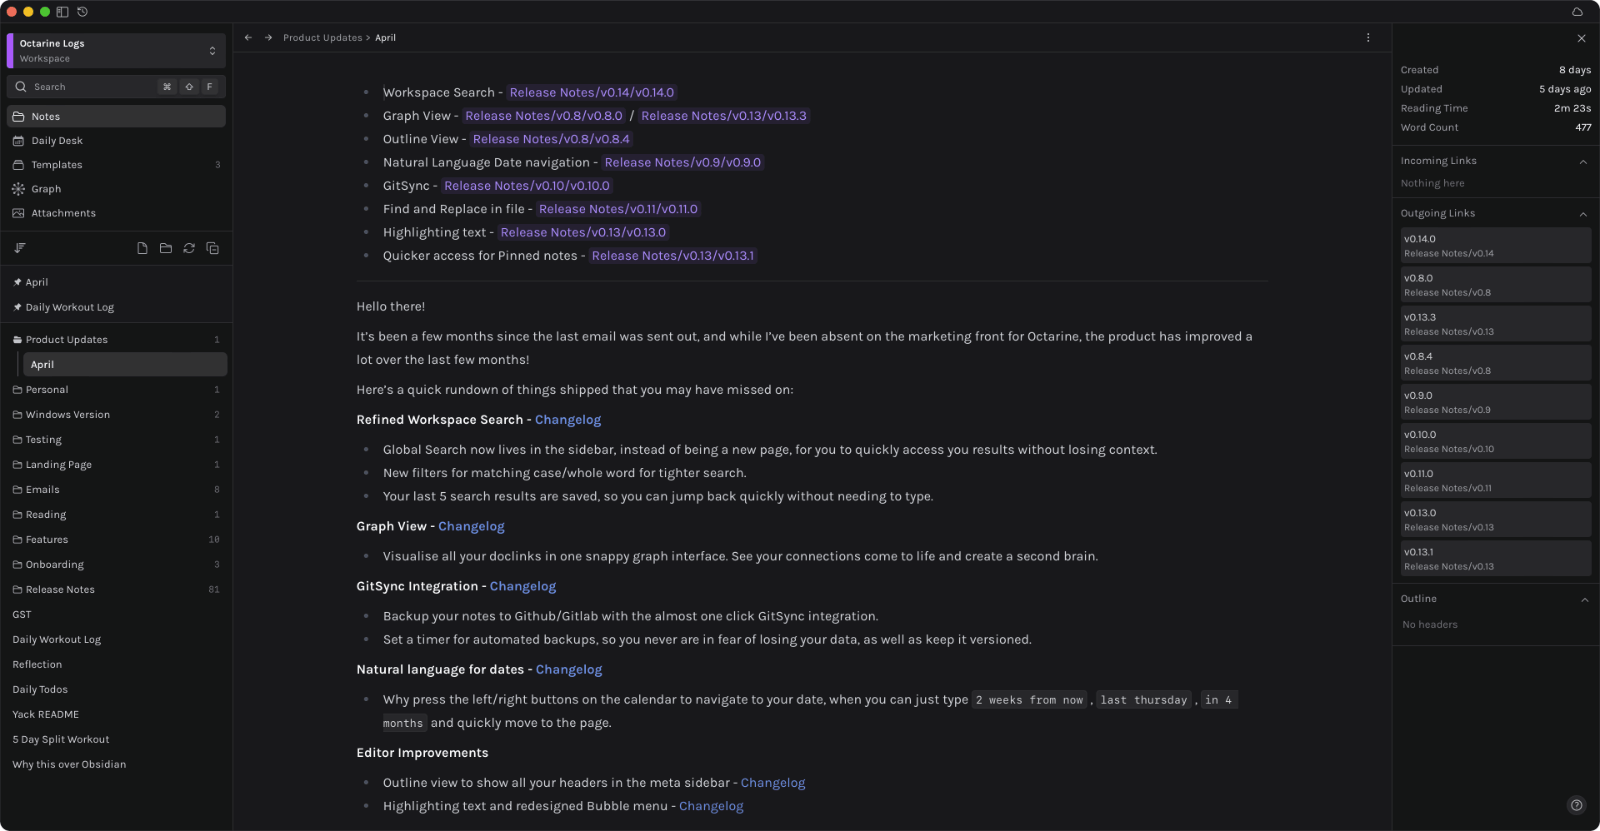
Task: Open the v0.14.0 outgoing link card
Action: point(1495,246)
